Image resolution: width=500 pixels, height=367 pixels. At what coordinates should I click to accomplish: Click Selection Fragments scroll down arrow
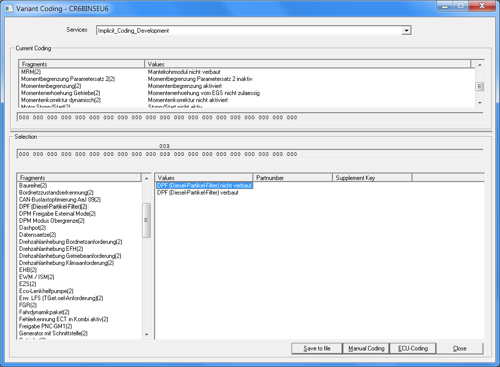coord(146,334)
